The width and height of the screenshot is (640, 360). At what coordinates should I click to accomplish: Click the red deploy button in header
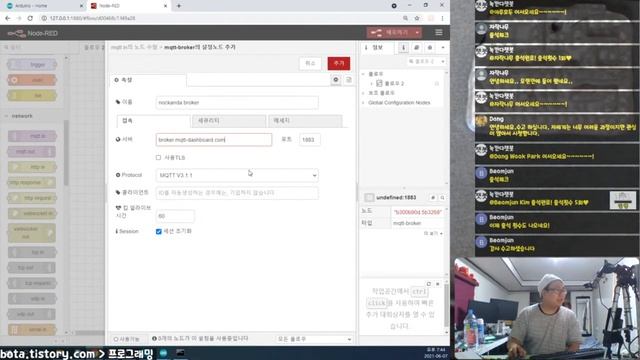tap(390, 33)
